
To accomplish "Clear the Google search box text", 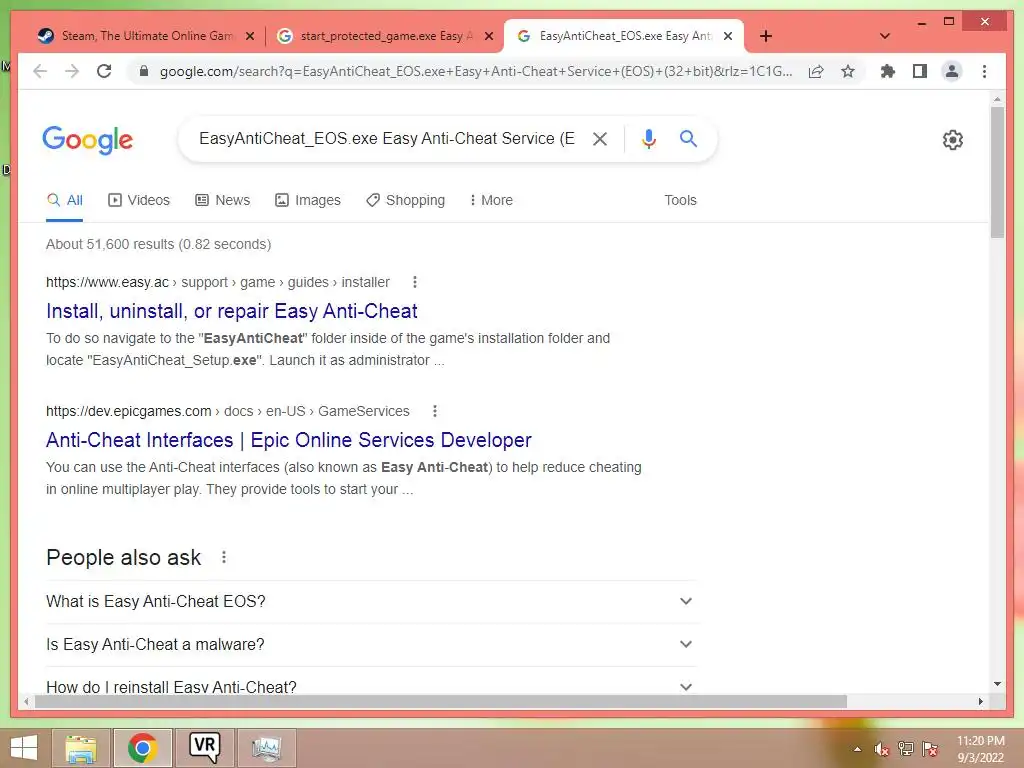I will (600, 138).
